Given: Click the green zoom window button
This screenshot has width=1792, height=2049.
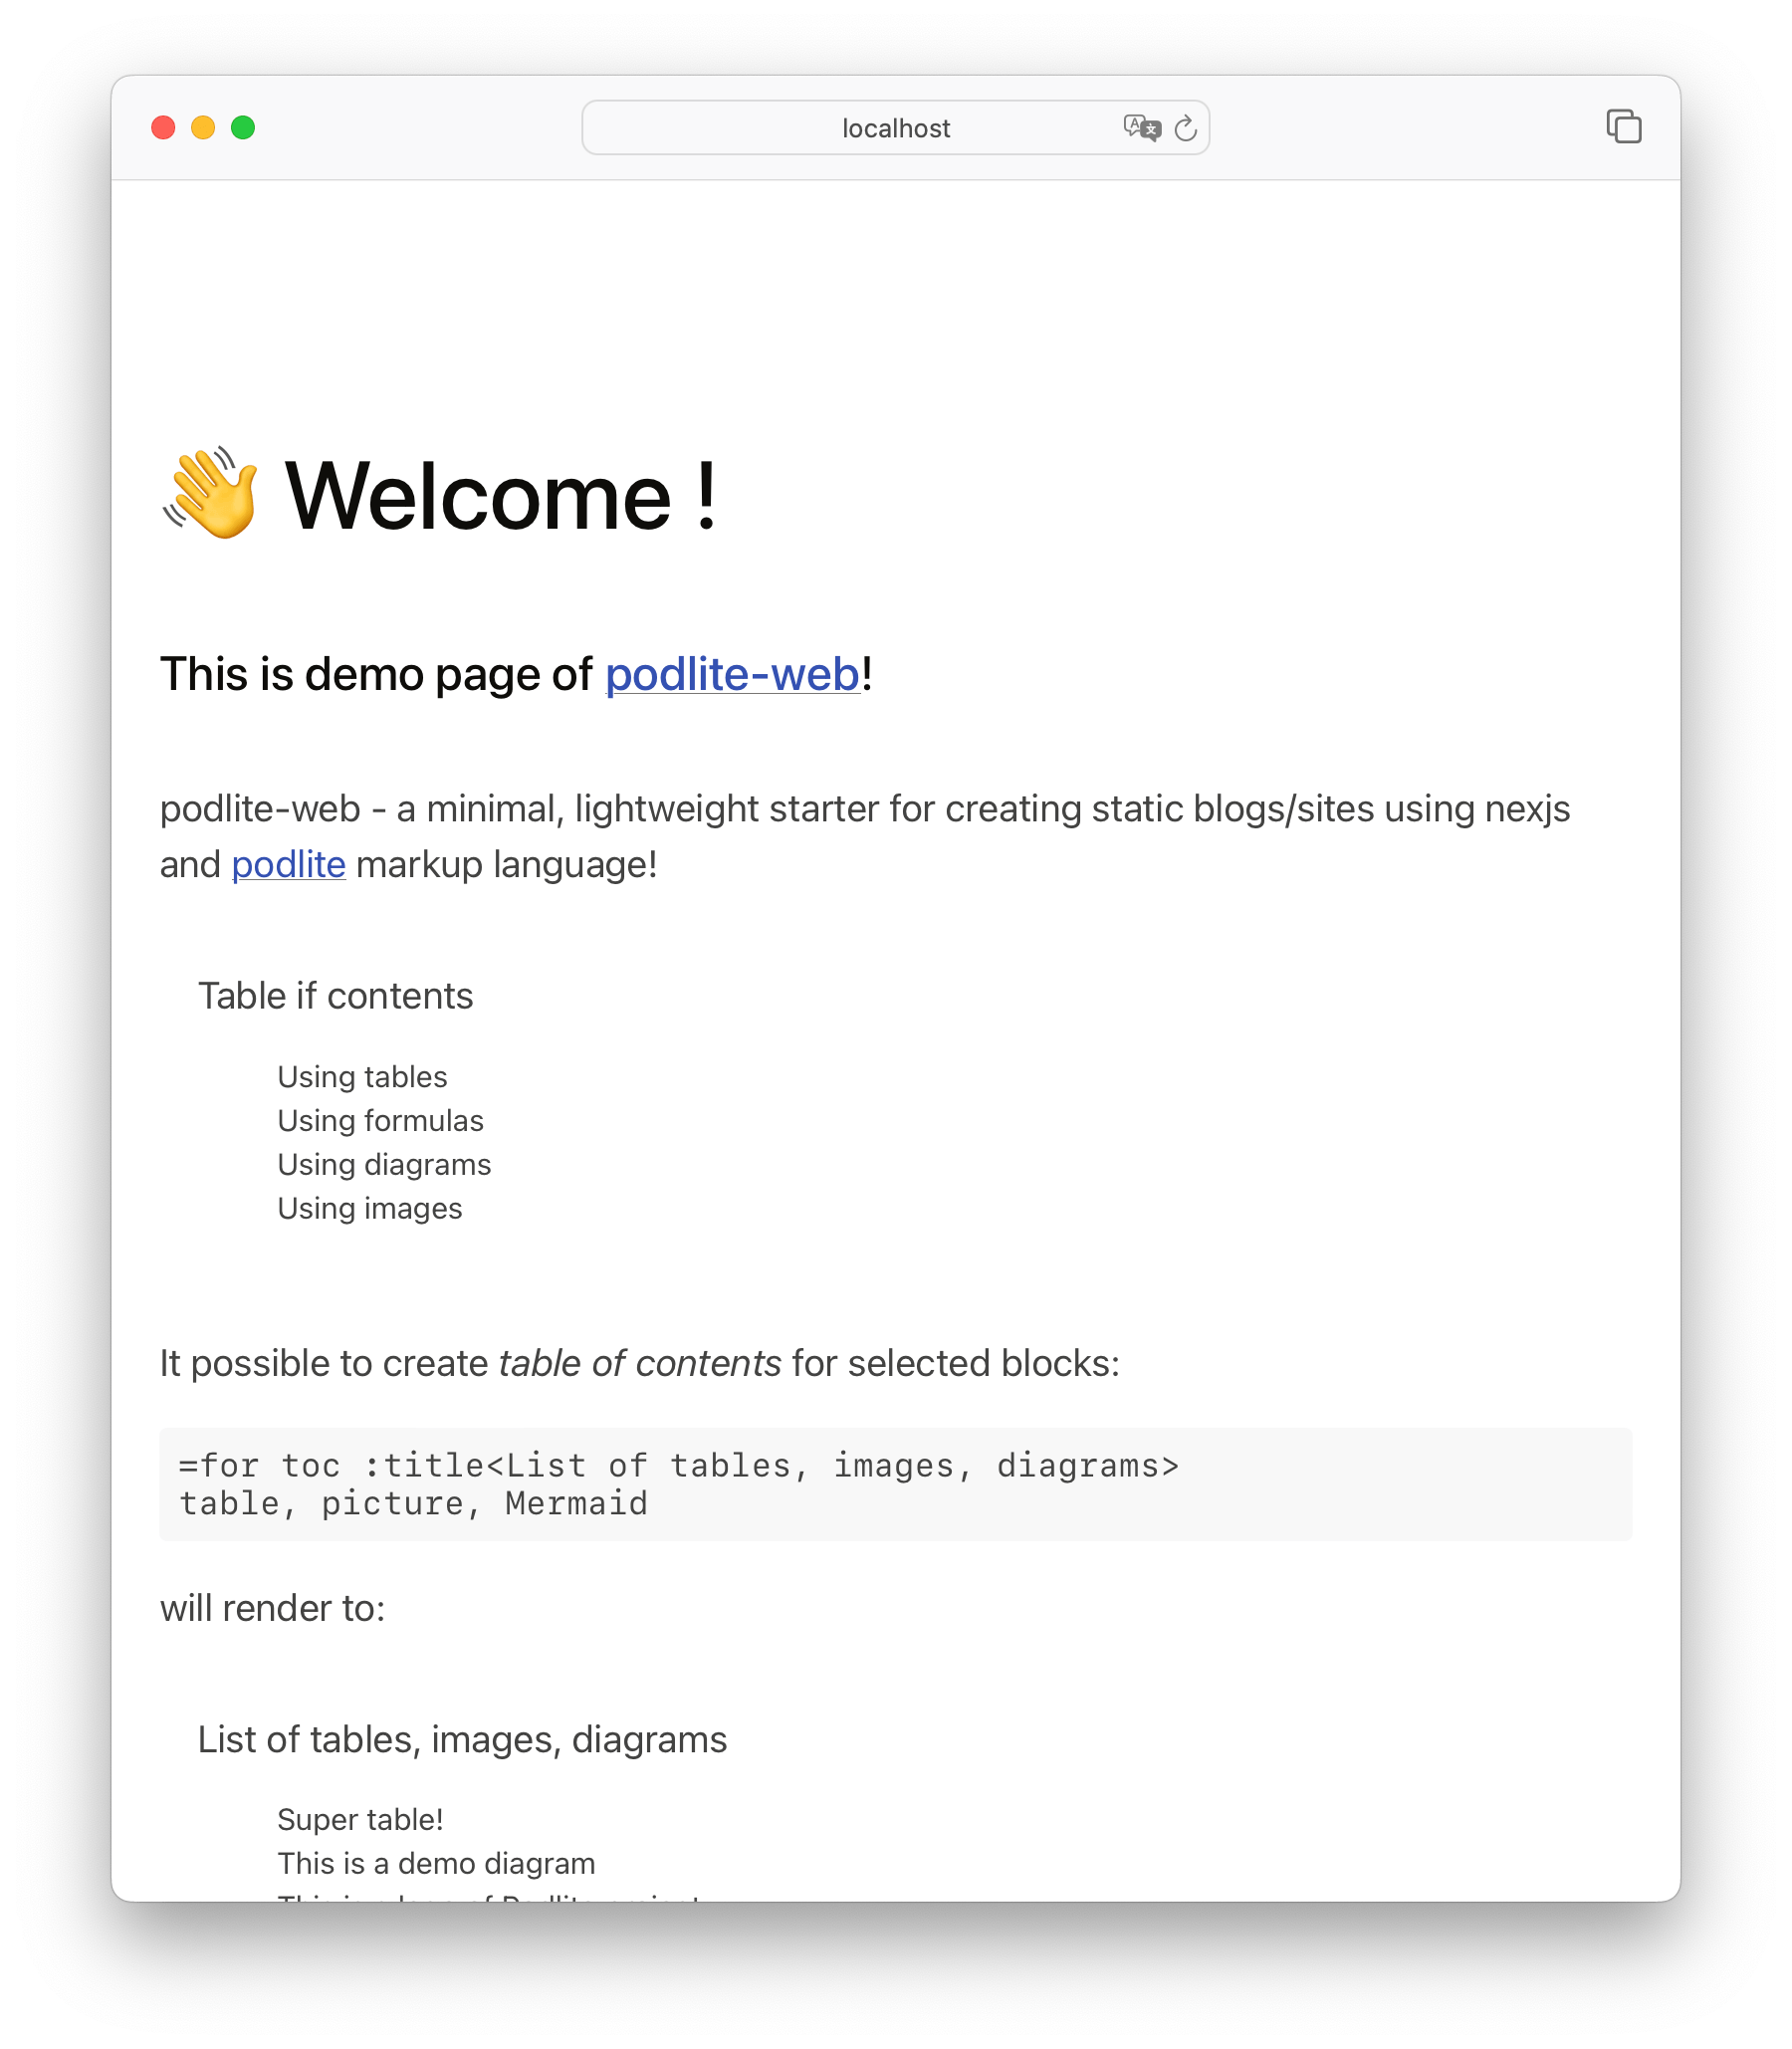Looking at the screenshot, I should (243, 127).
